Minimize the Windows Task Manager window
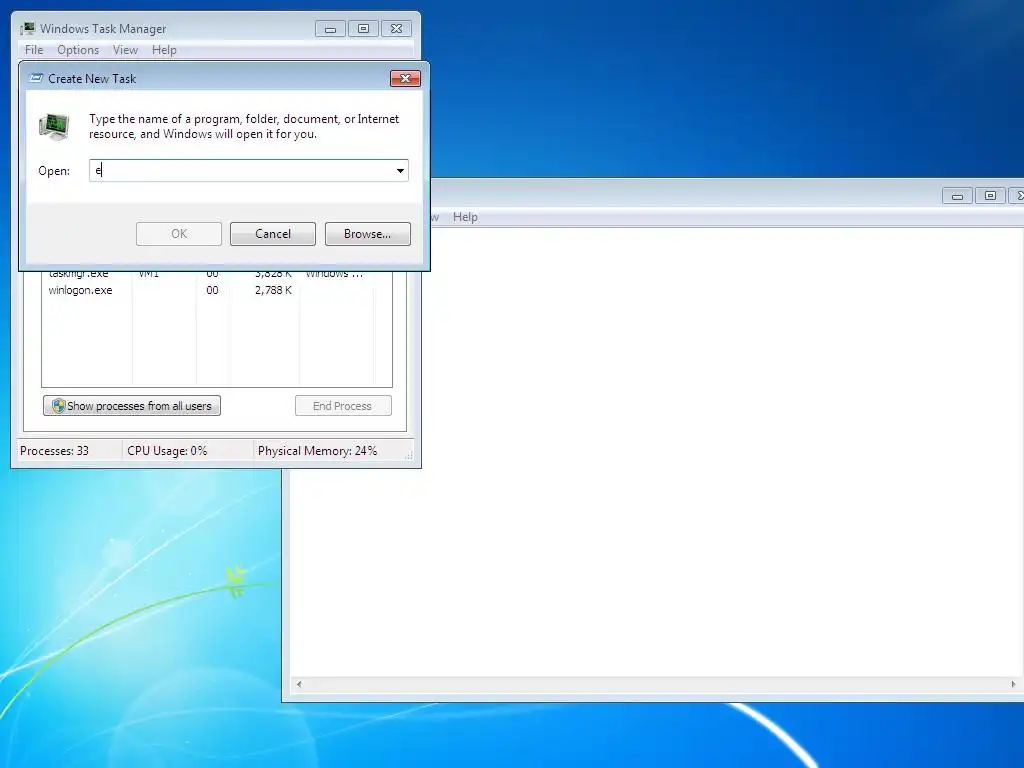Image resolution: width=1024 pixels, height=768 pixels. click(x=330, y=29)
